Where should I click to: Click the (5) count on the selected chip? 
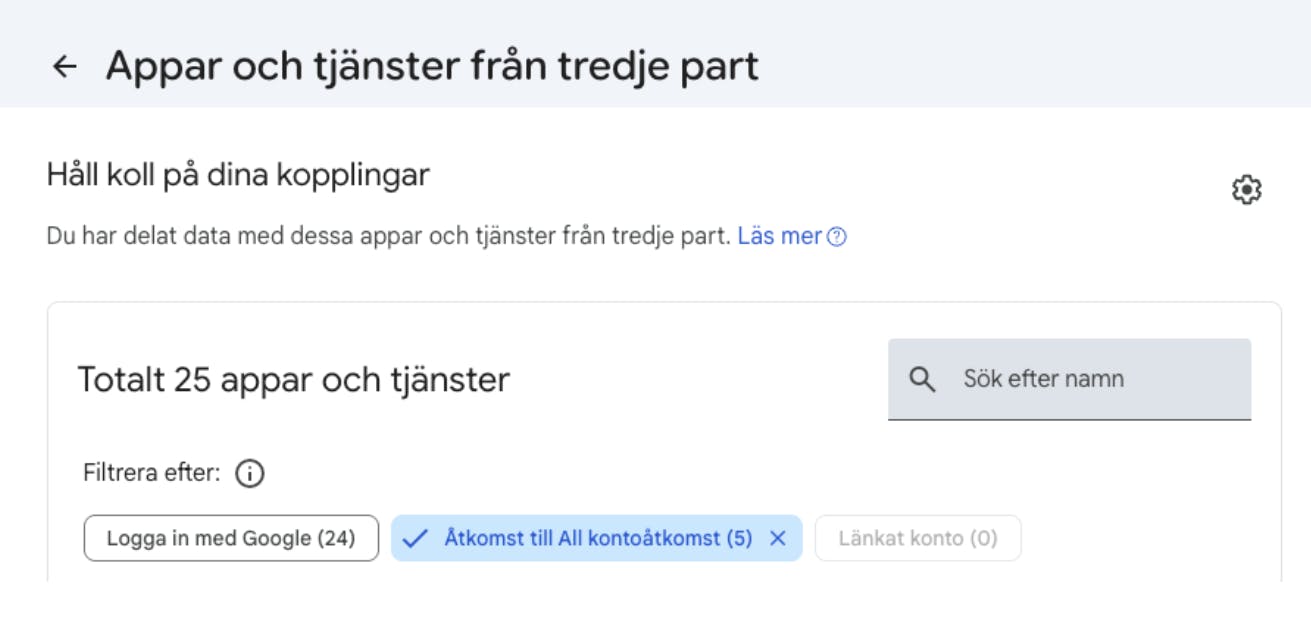[x=739, y=538]
